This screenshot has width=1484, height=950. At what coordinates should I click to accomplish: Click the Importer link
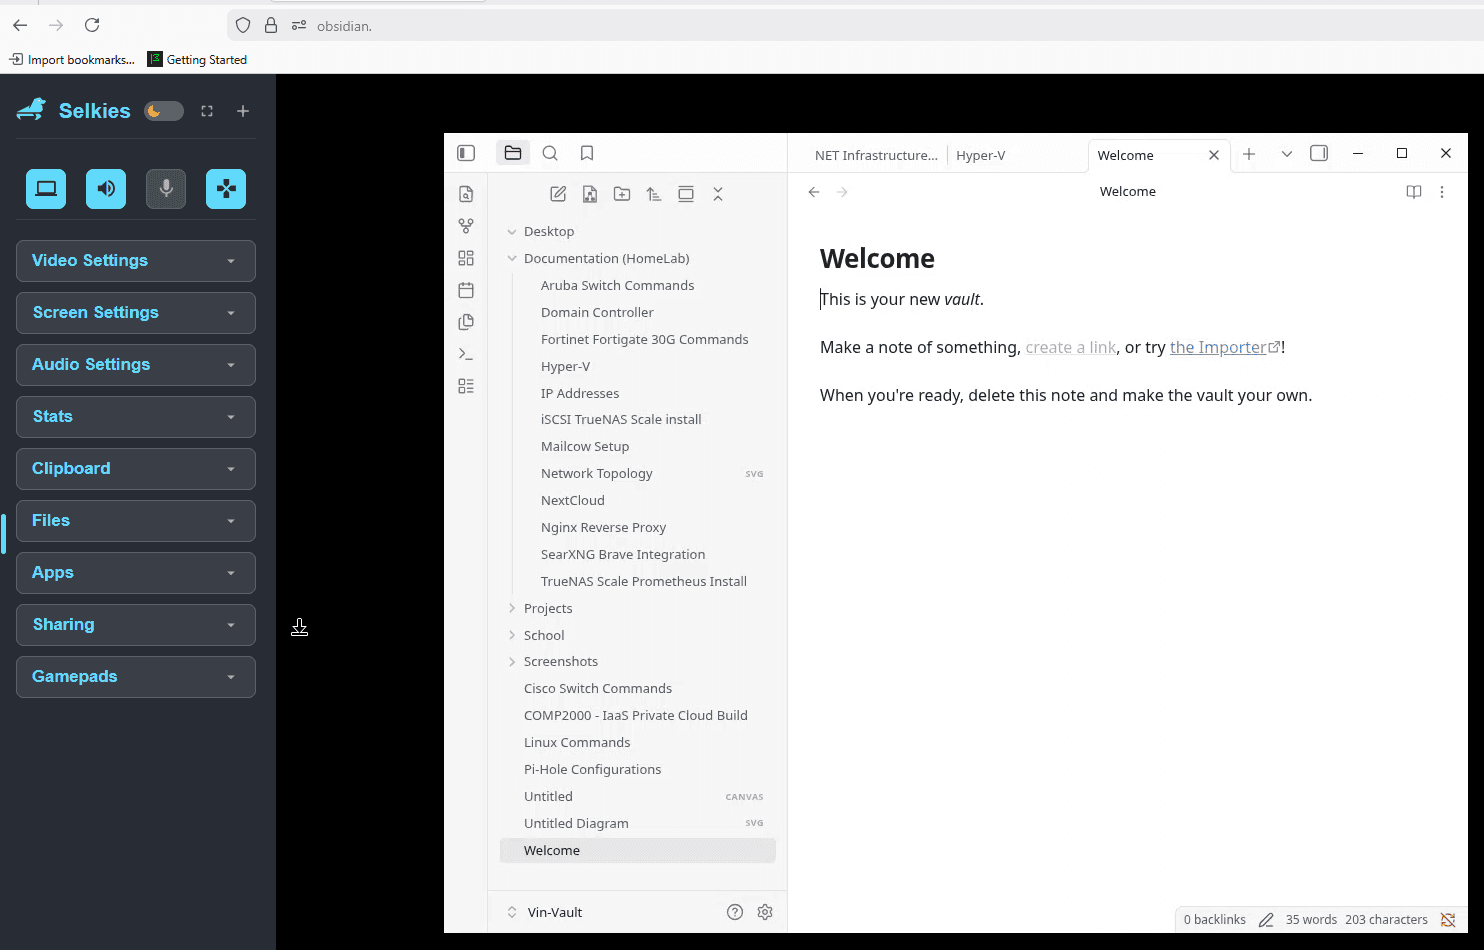(1218, 347)
